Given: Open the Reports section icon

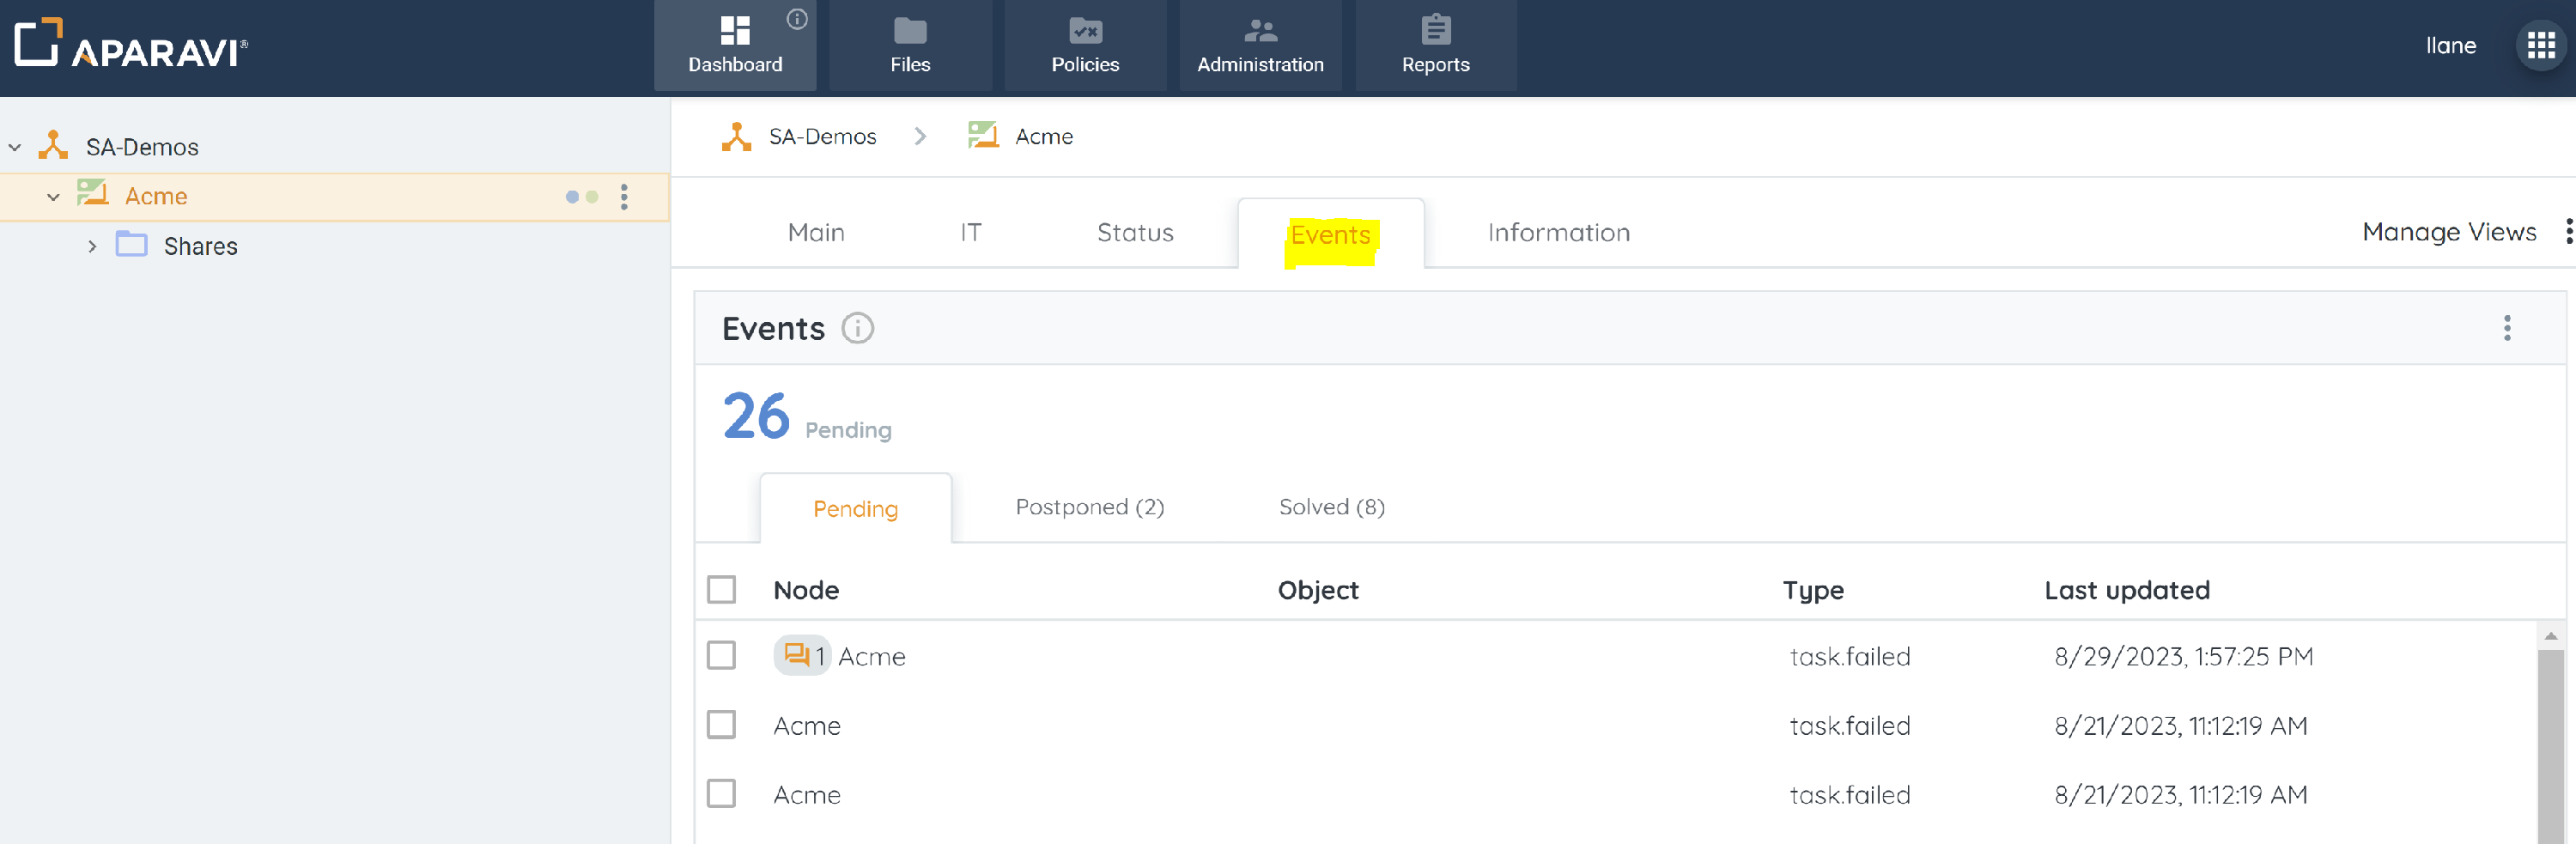Looking at the screenshot, I should tap(1435, 32).
